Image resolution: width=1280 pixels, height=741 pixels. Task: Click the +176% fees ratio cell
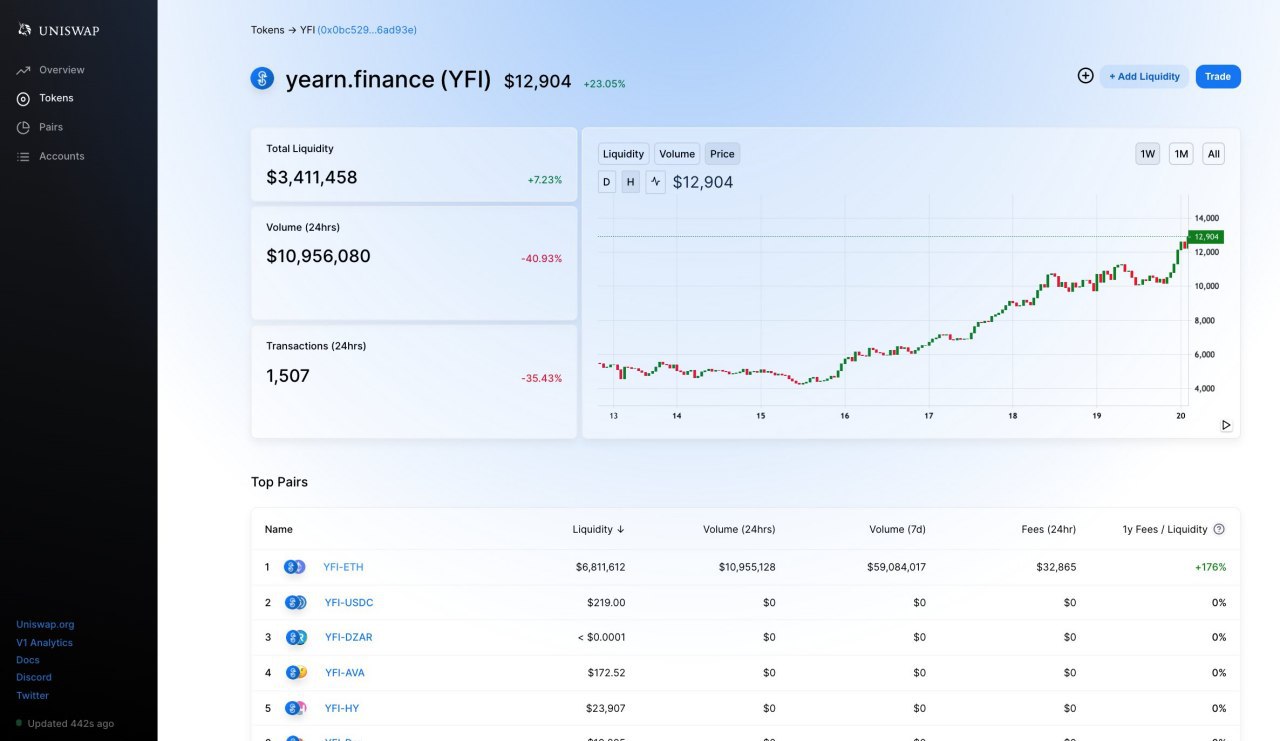(x=1210, y=567)
